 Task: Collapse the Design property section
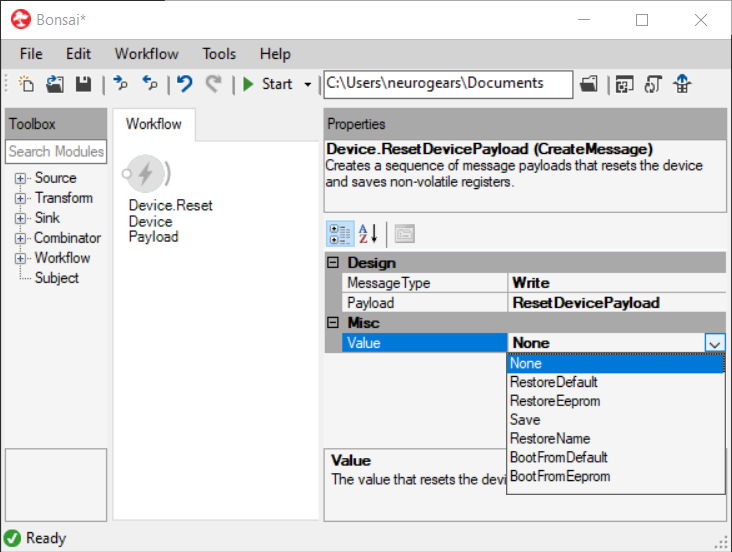click(x=334, y=263)
